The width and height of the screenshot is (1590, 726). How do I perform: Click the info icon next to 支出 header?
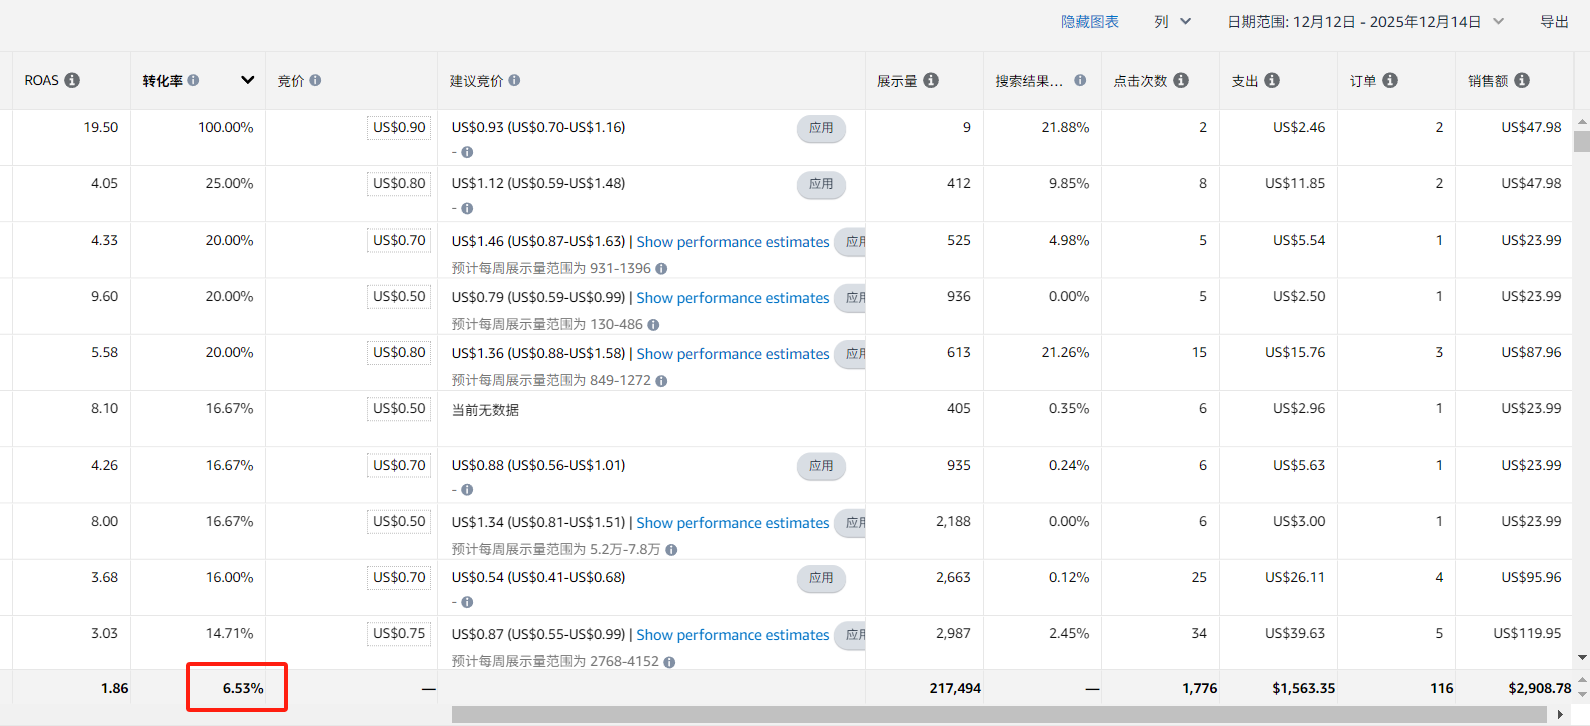click(x=1272, y=80)
